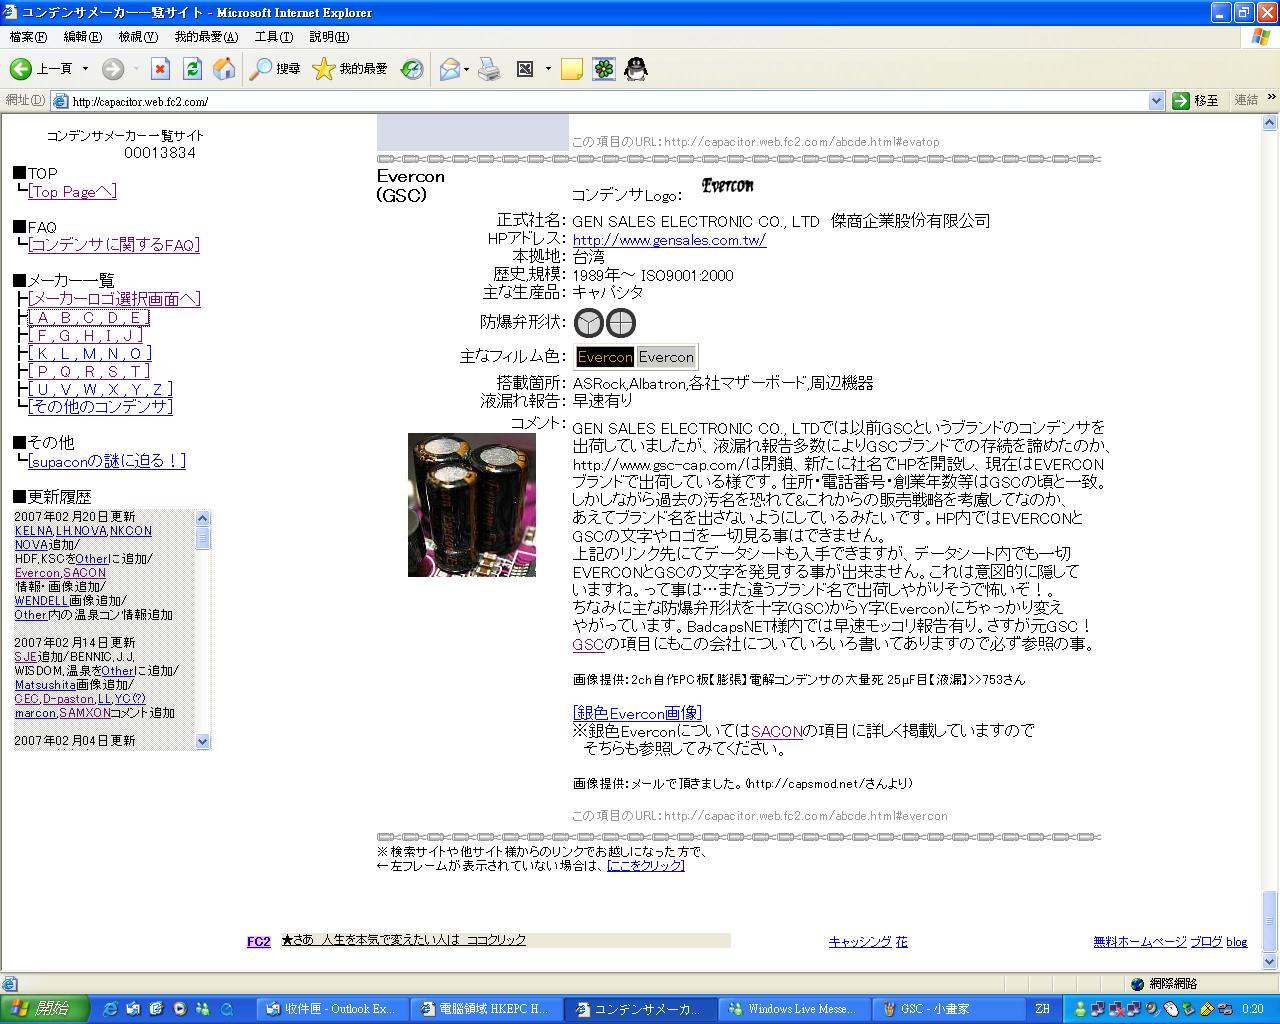This screenshot has height=1024, width=1280.
Task: Open the キャッシング footer link
Action: point(860,941)
